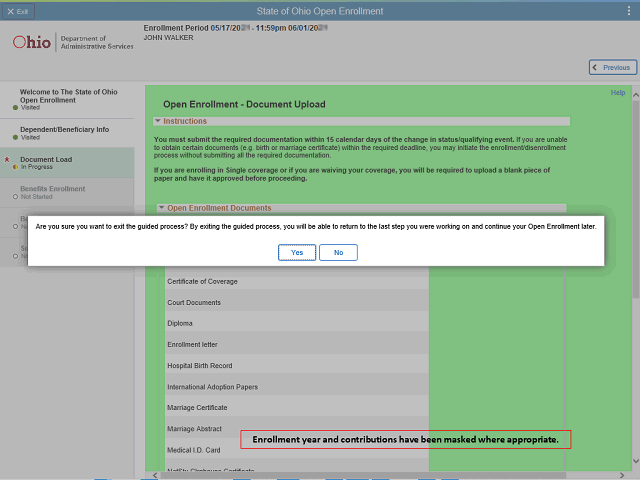
Task: Select the Benefits Enrollment step
Action: 52,192
